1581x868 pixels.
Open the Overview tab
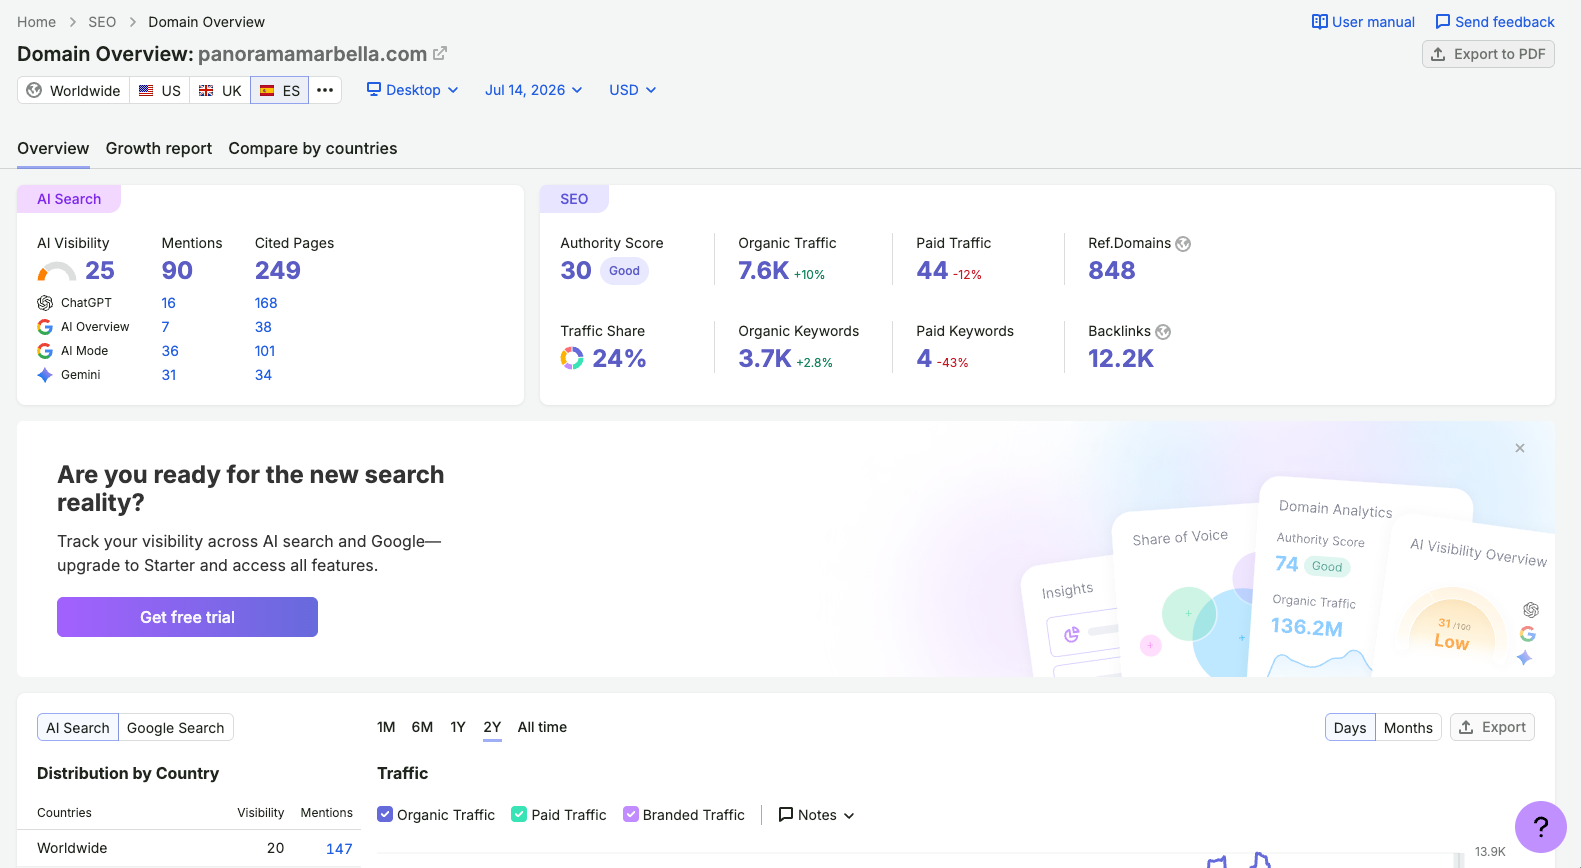click(53, 148)
